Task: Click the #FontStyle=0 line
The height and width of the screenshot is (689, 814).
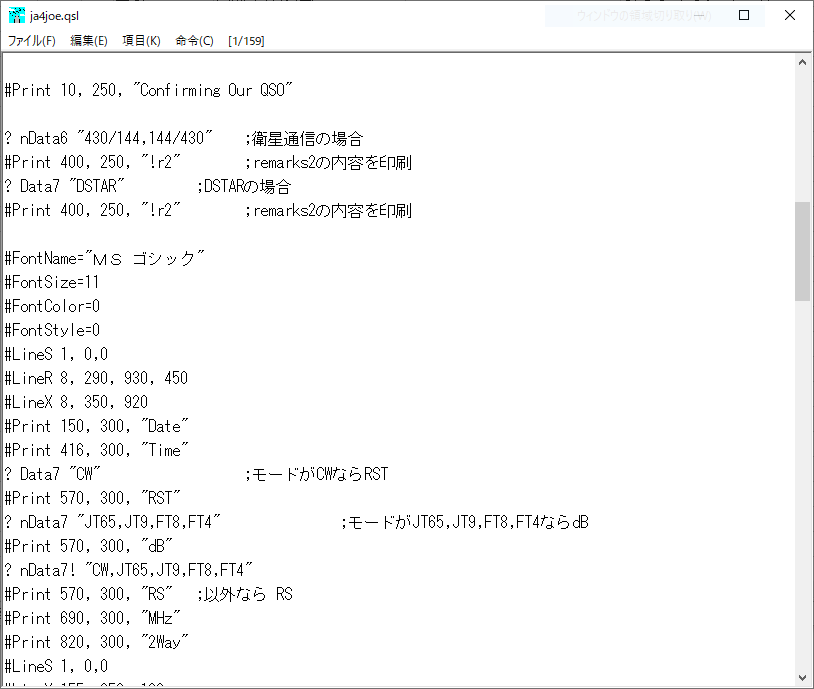Action: (52, 330)
